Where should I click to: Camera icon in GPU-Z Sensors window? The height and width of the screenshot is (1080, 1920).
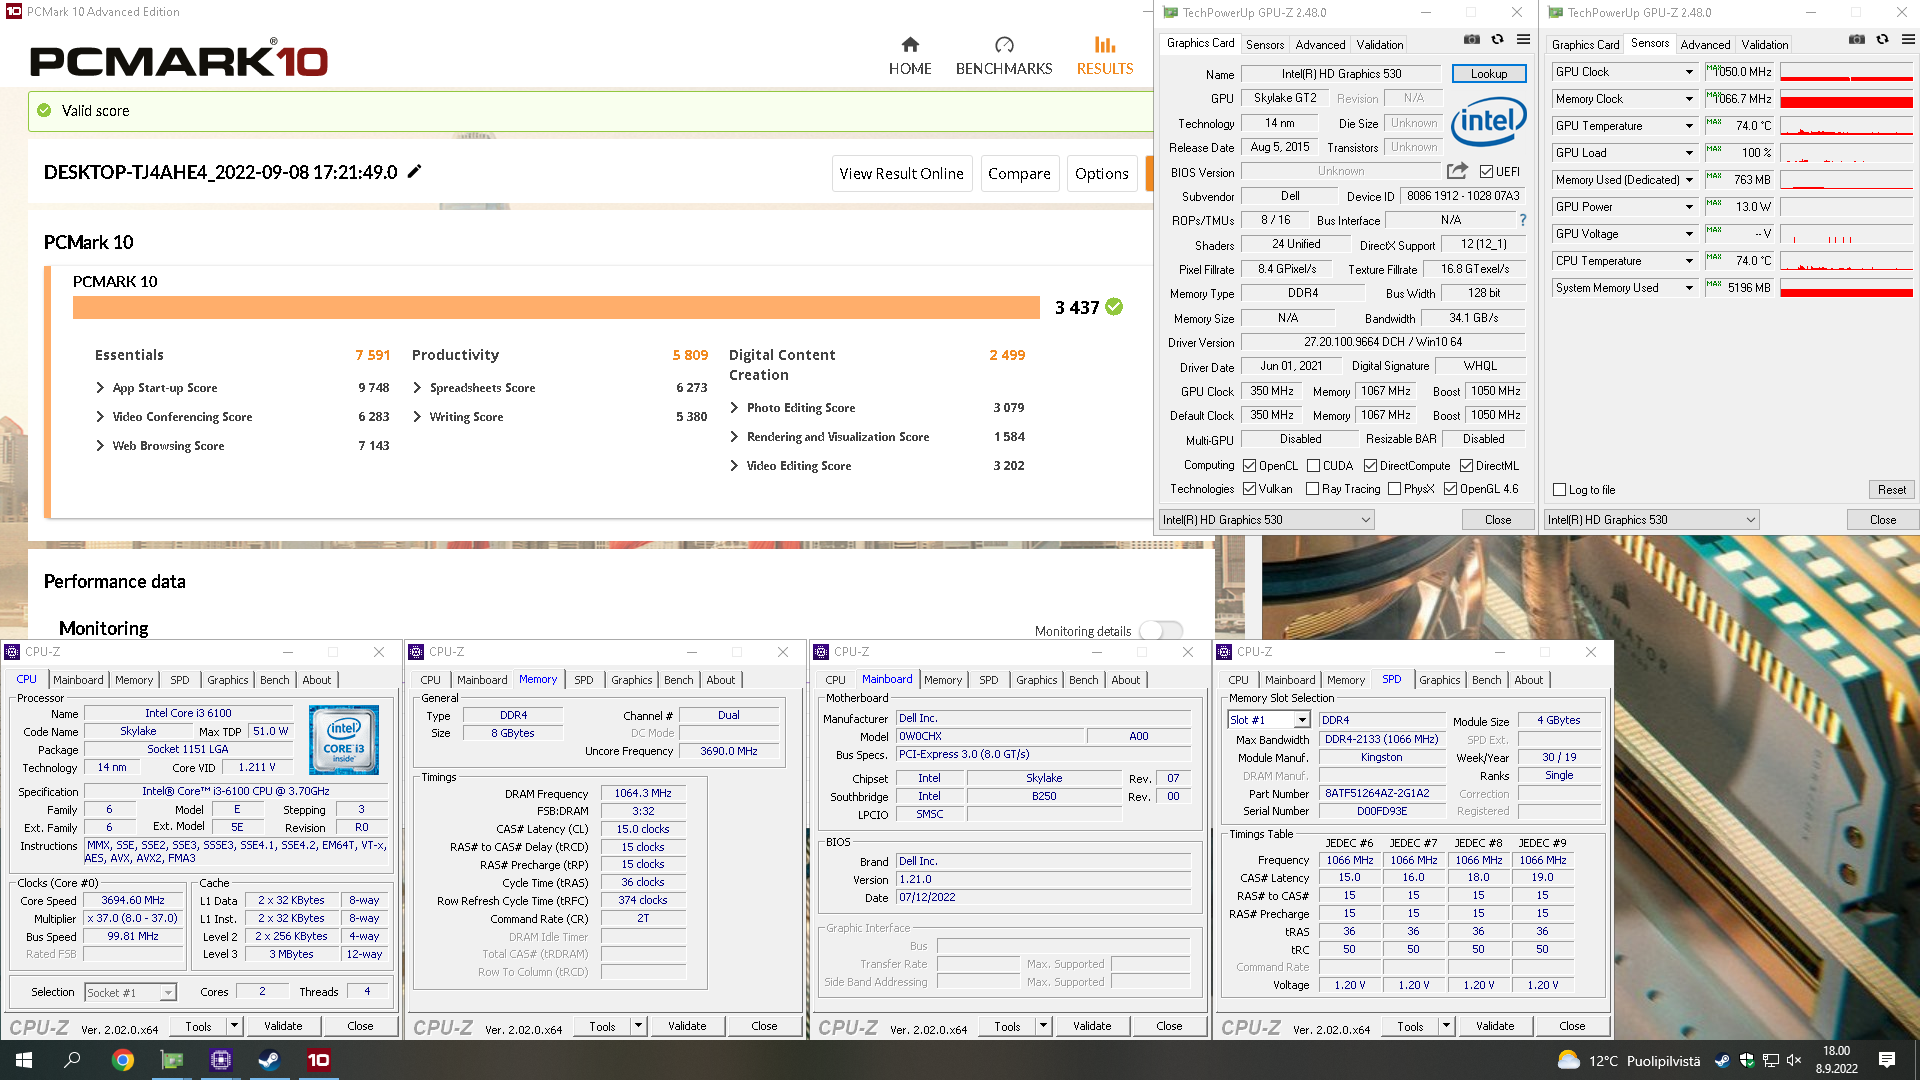point(1857,40)
